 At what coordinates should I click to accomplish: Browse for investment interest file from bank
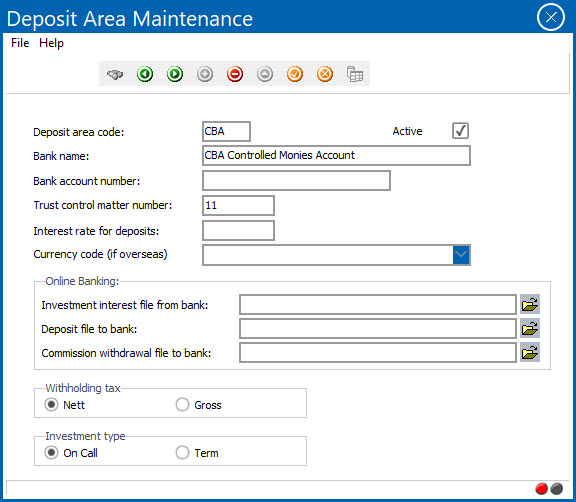(530, 304)
